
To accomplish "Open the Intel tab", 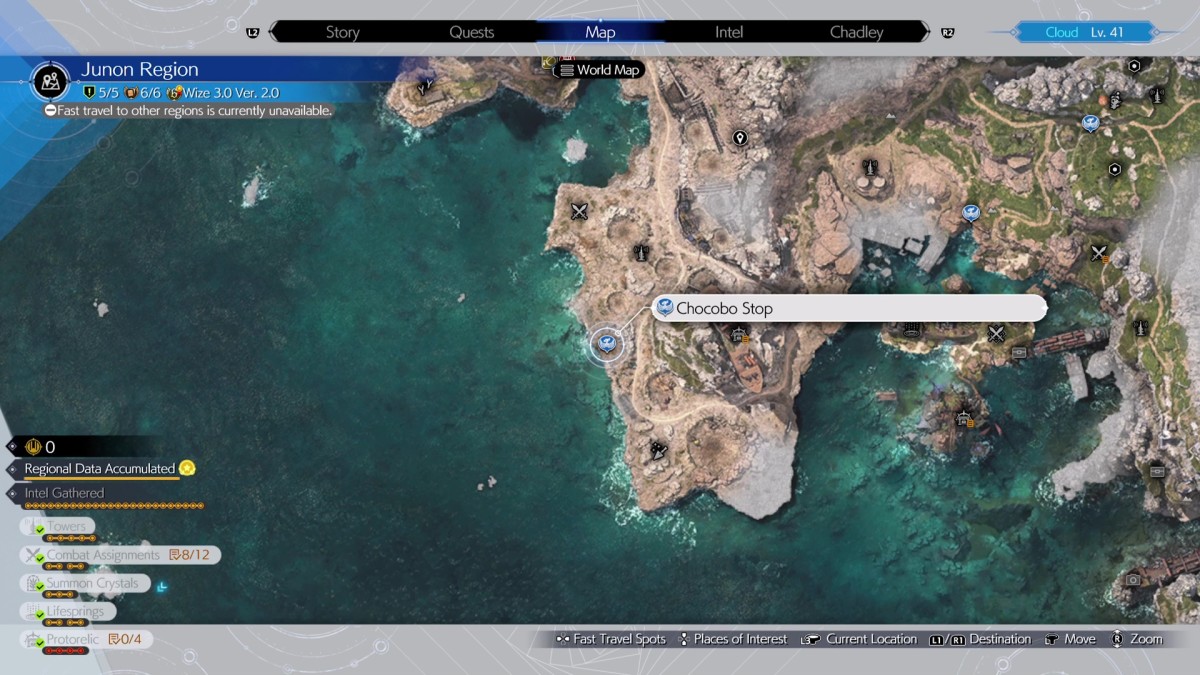I will (x=729, y=32).
